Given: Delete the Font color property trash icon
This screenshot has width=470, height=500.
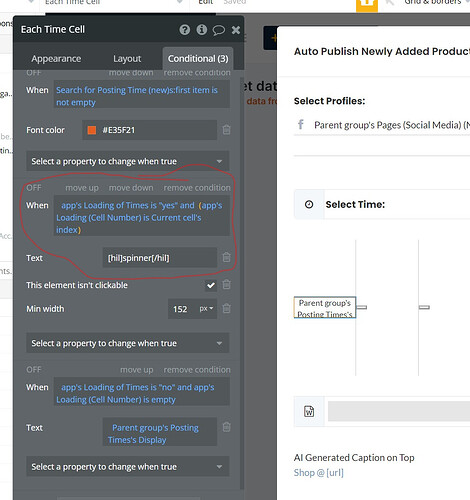Looking at the screenshot, I should tap(226, 130).
